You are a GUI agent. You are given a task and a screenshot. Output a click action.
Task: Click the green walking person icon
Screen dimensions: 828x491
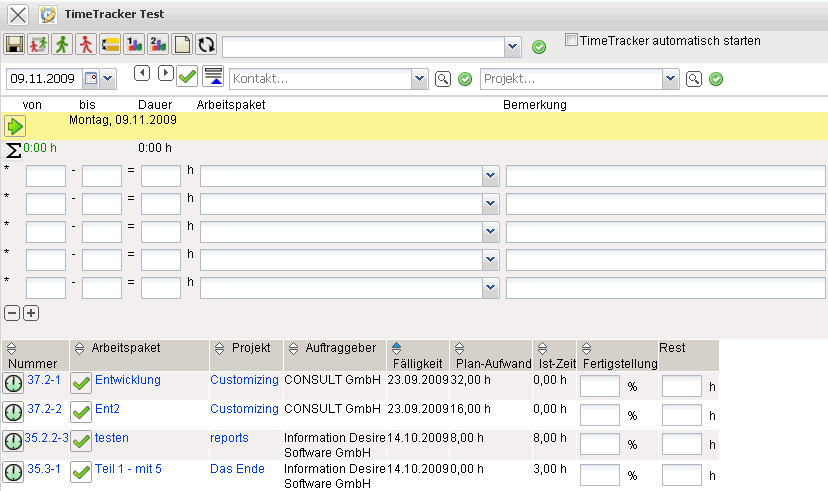[x=62, y=44]
